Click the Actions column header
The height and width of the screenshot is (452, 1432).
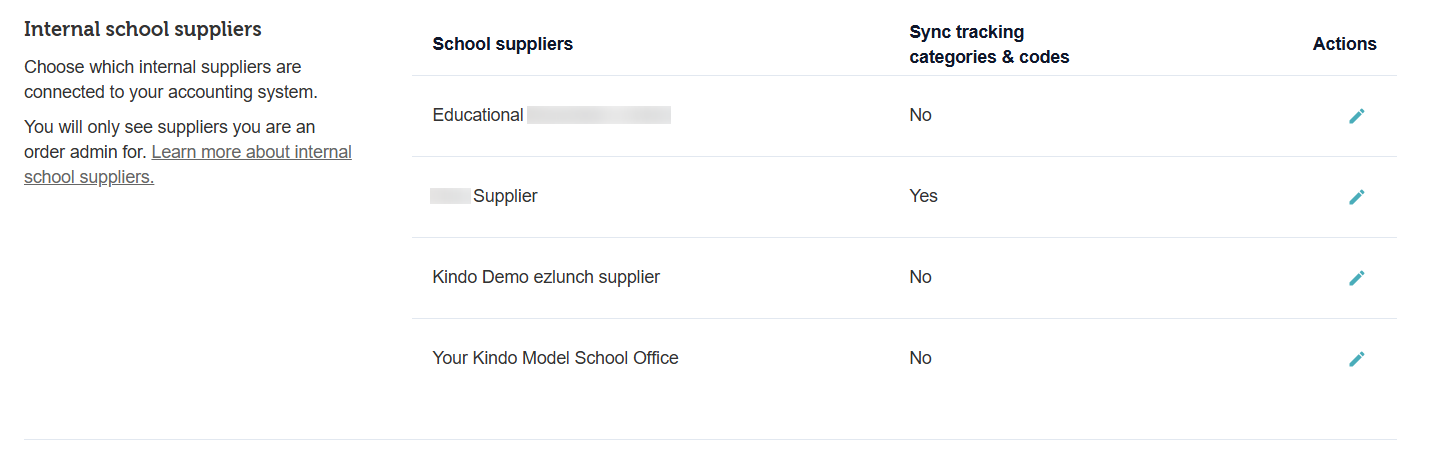coord(1344,44)
